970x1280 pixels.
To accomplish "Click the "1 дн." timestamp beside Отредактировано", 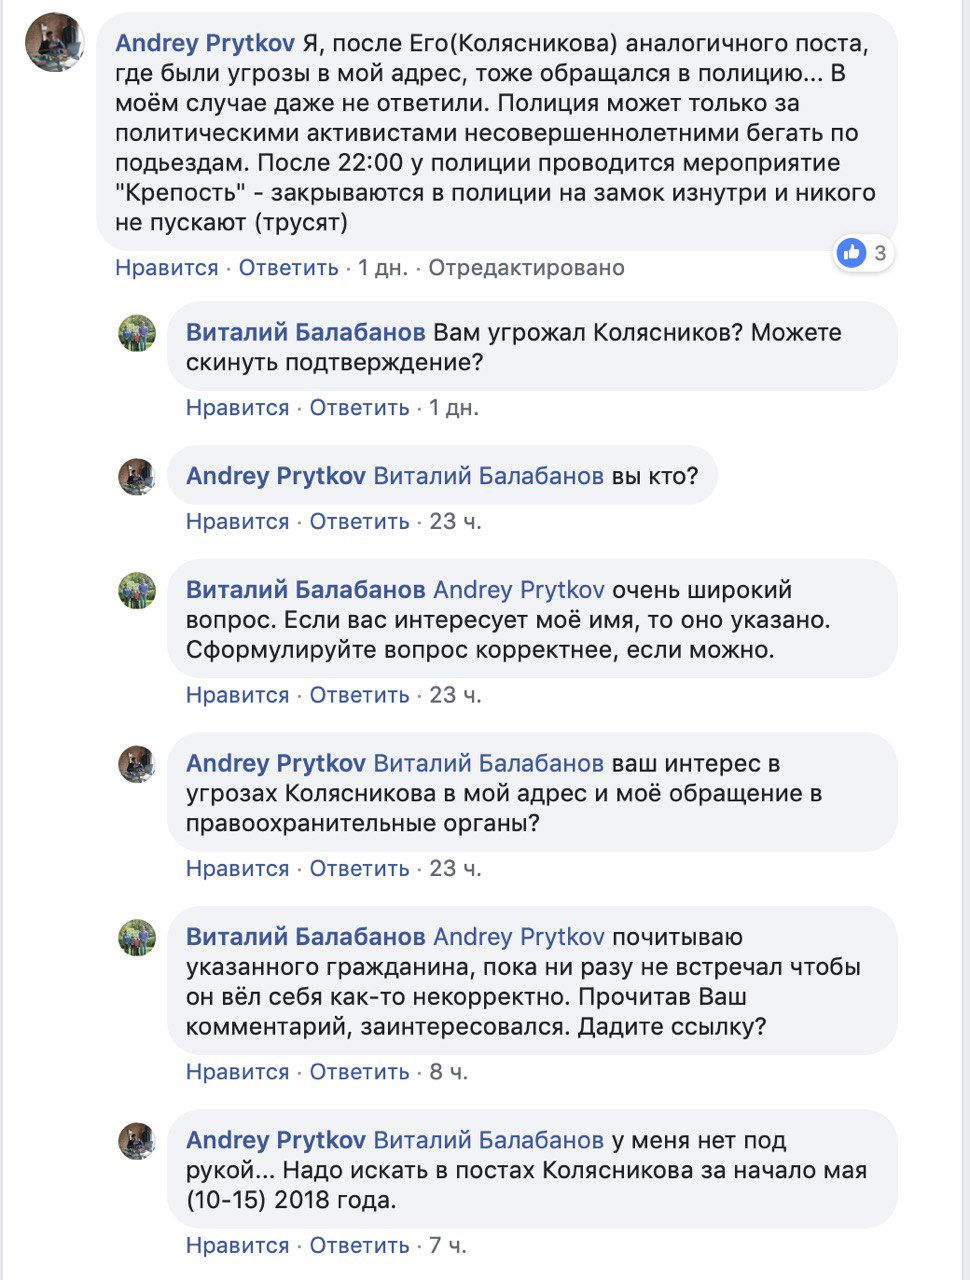I will click(x=383, y=268).
